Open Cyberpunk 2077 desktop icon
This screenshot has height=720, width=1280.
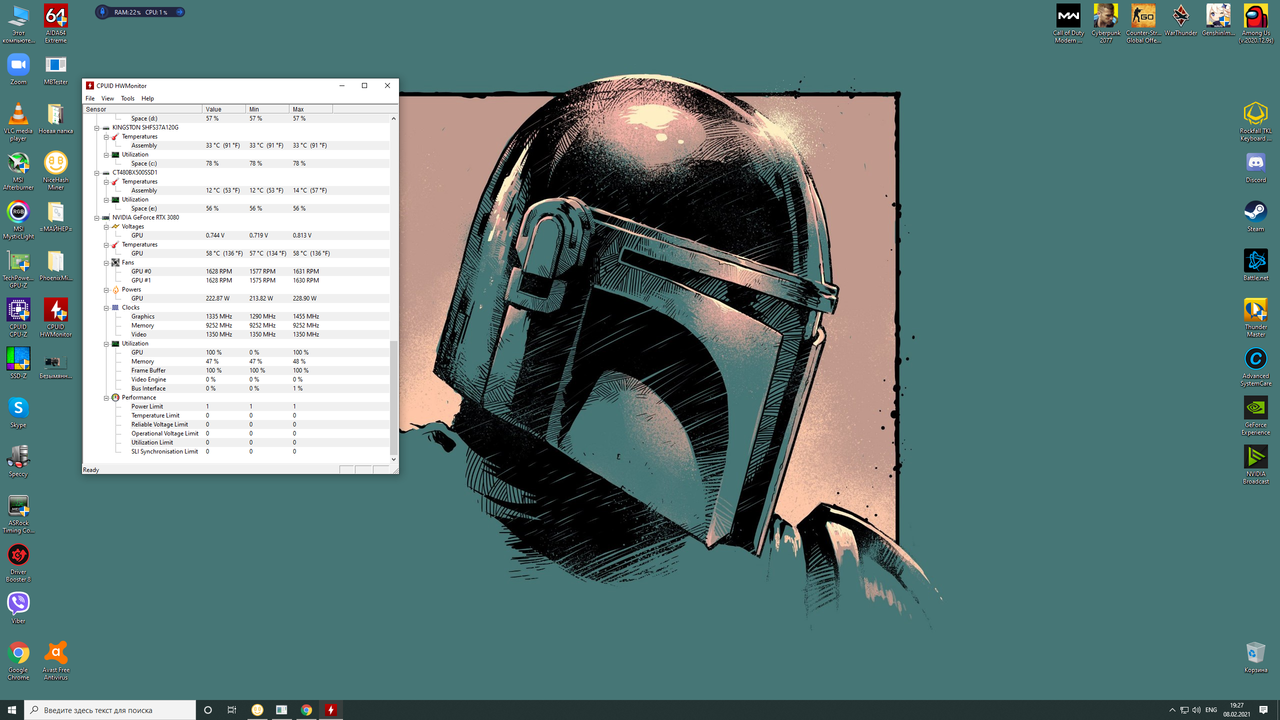point(1105,25)
